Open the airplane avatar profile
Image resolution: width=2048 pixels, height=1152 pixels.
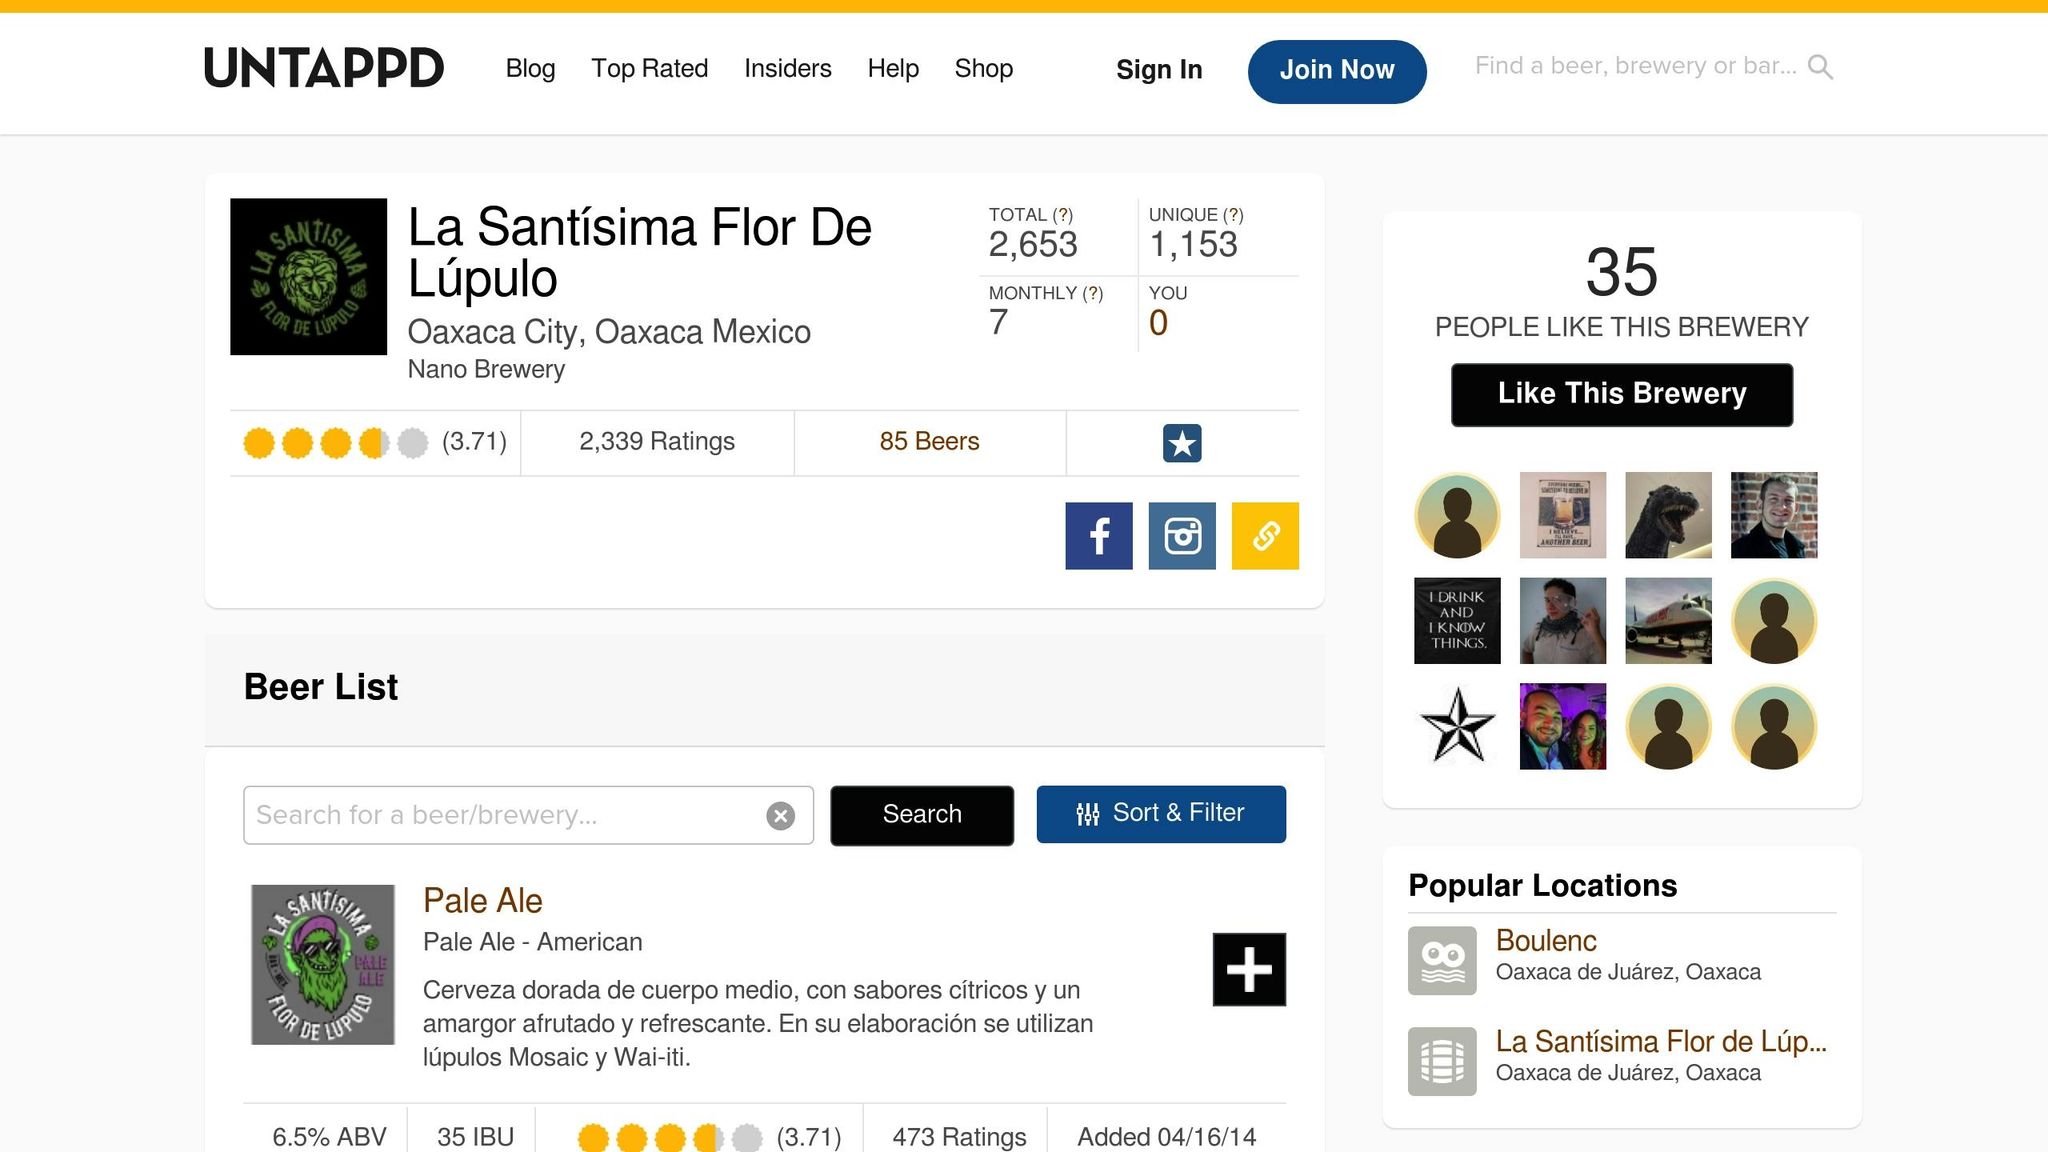point(1668,620)
